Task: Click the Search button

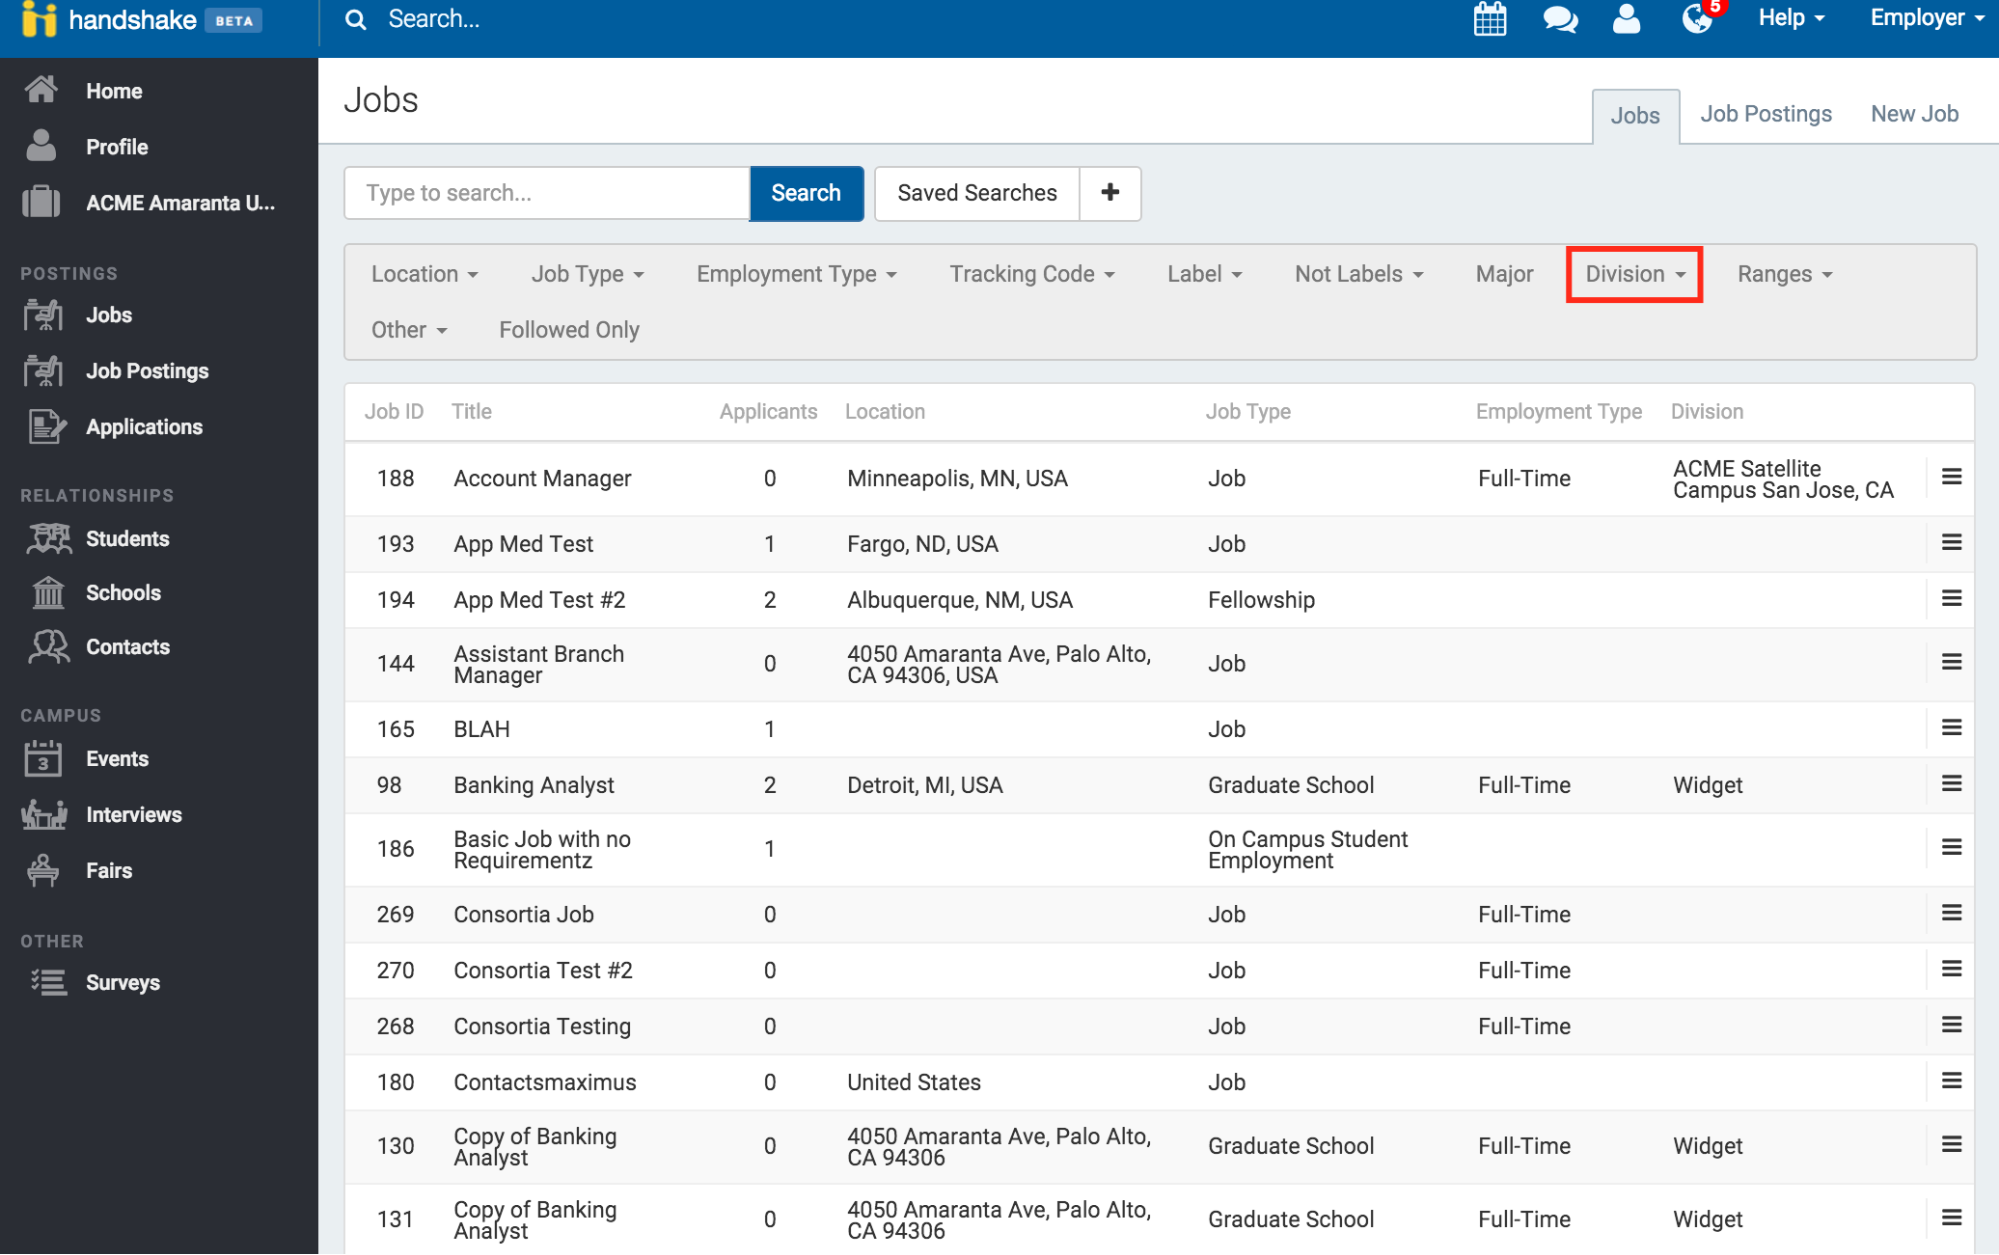Action: 804,192
